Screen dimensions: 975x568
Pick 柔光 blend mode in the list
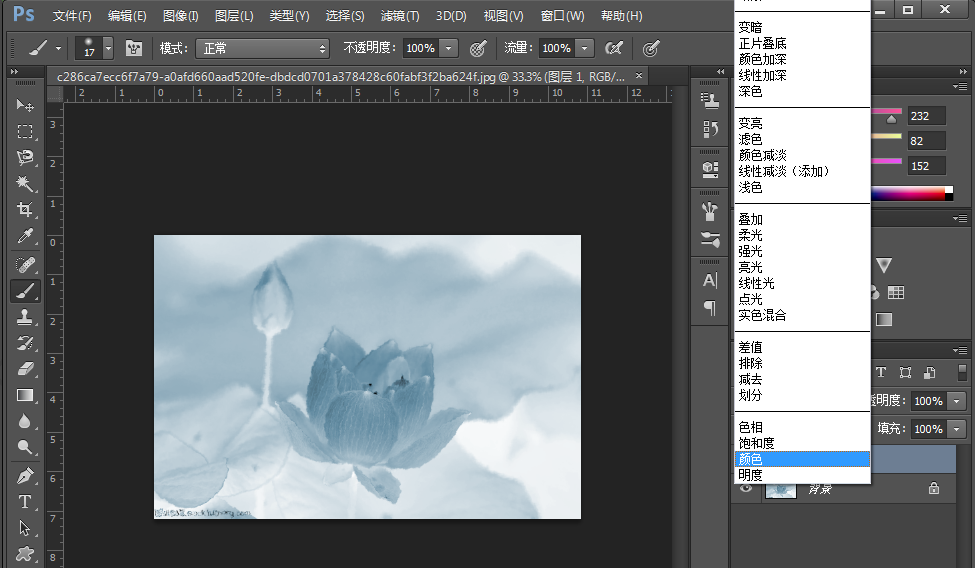[x=750, y=235]
